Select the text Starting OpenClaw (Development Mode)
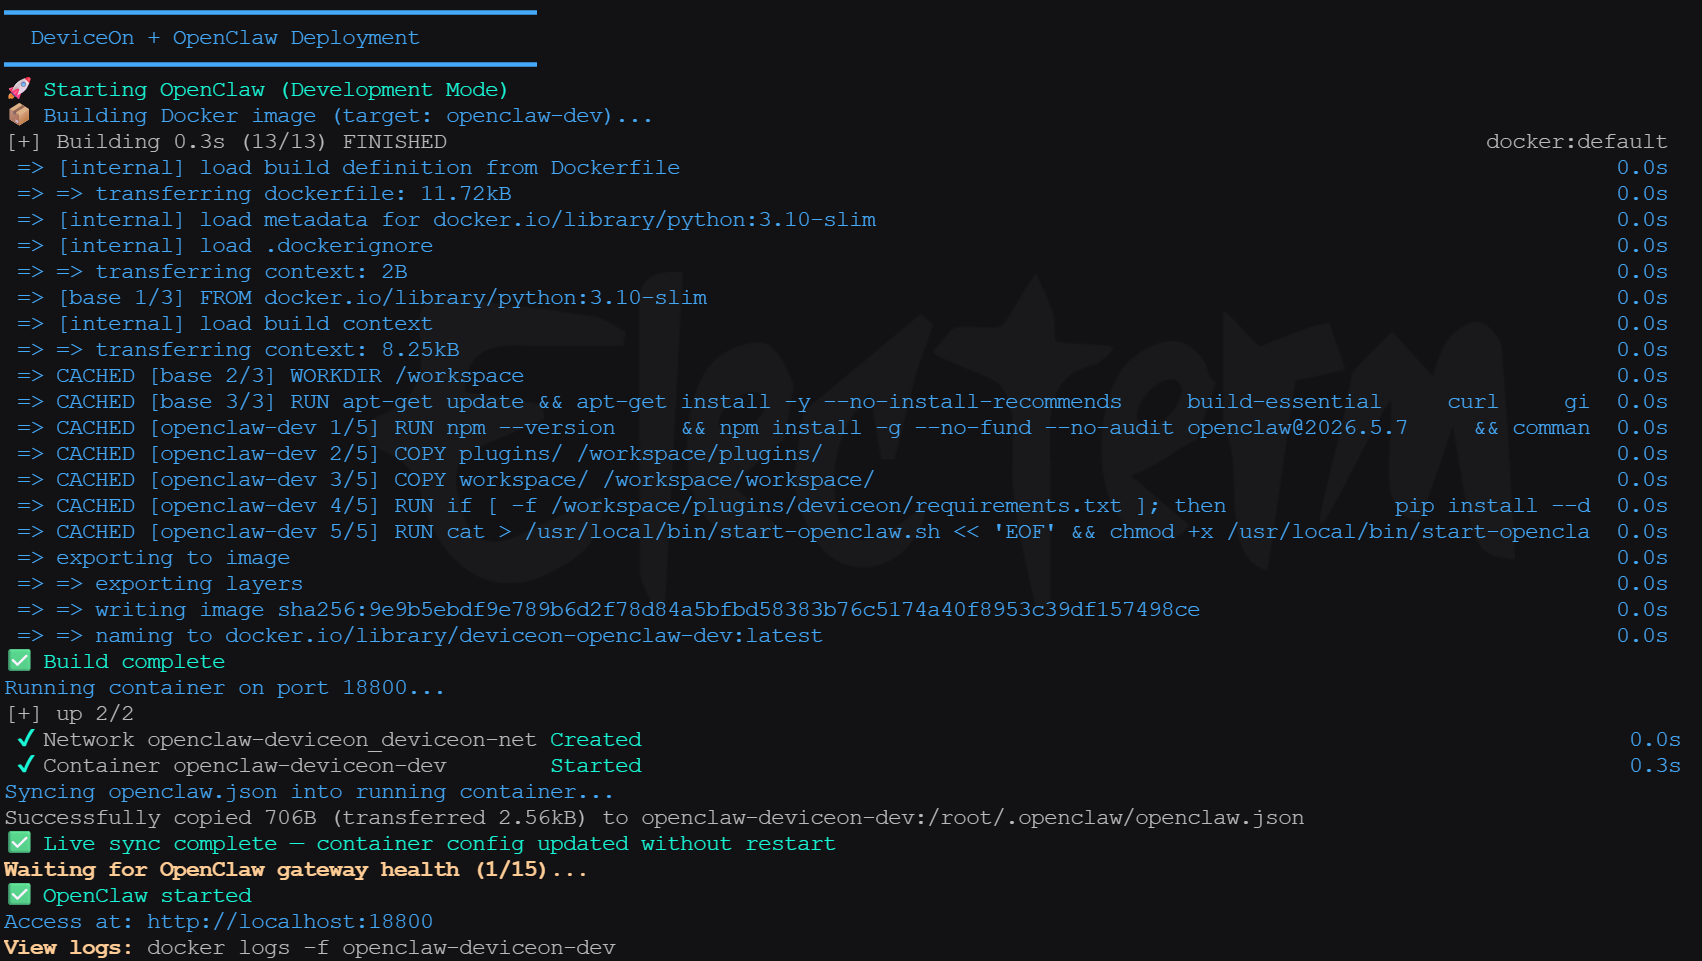1702x961 pixels. coord(275,89)
